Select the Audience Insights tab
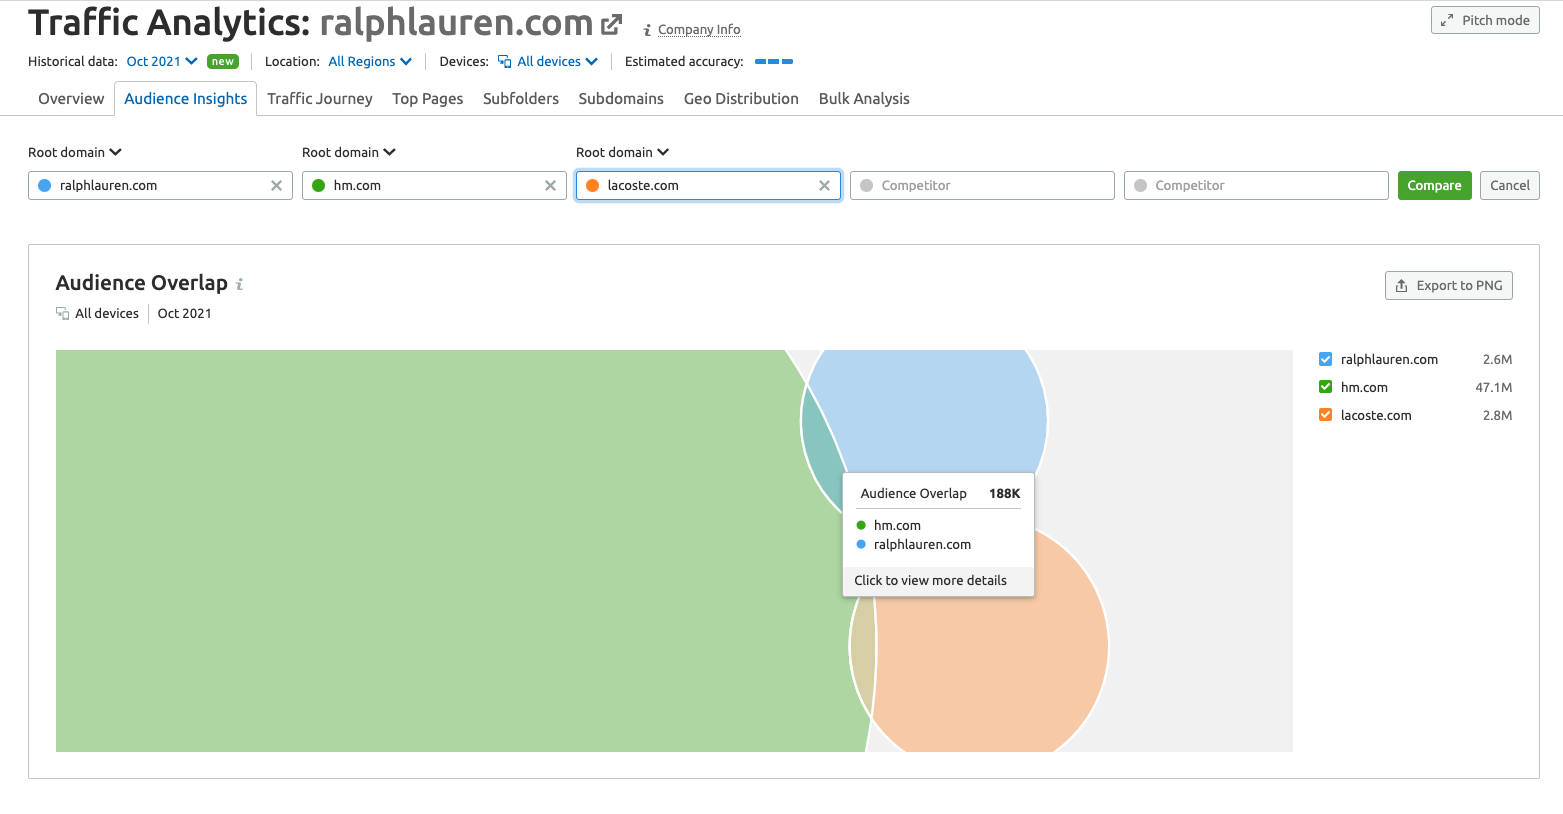The height and width of the screenshot is (814, 1563). 186,99
